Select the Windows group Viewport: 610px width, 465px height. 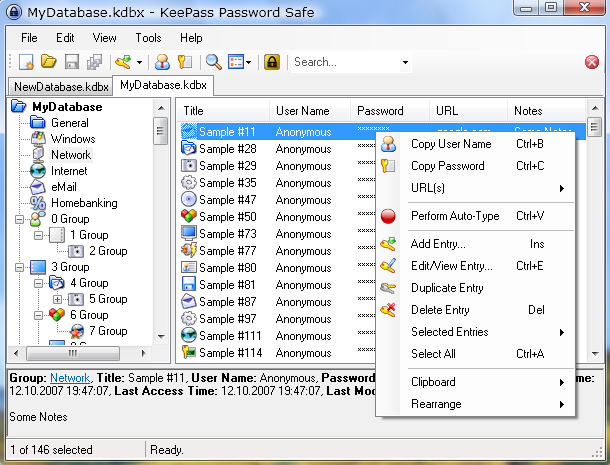(73, 139)
